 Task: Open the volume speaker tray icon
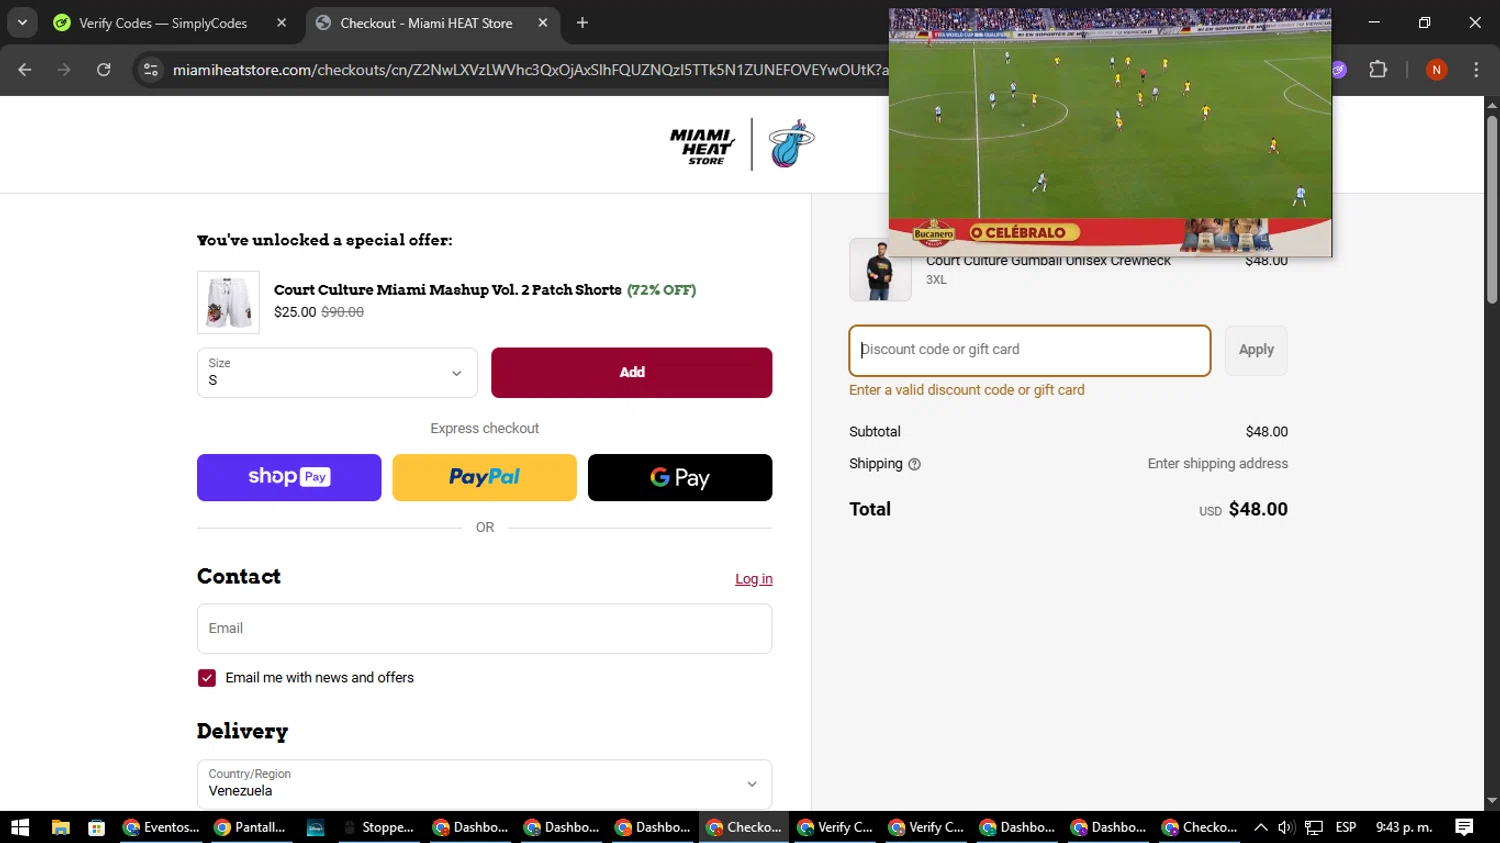pos(1286,827)
